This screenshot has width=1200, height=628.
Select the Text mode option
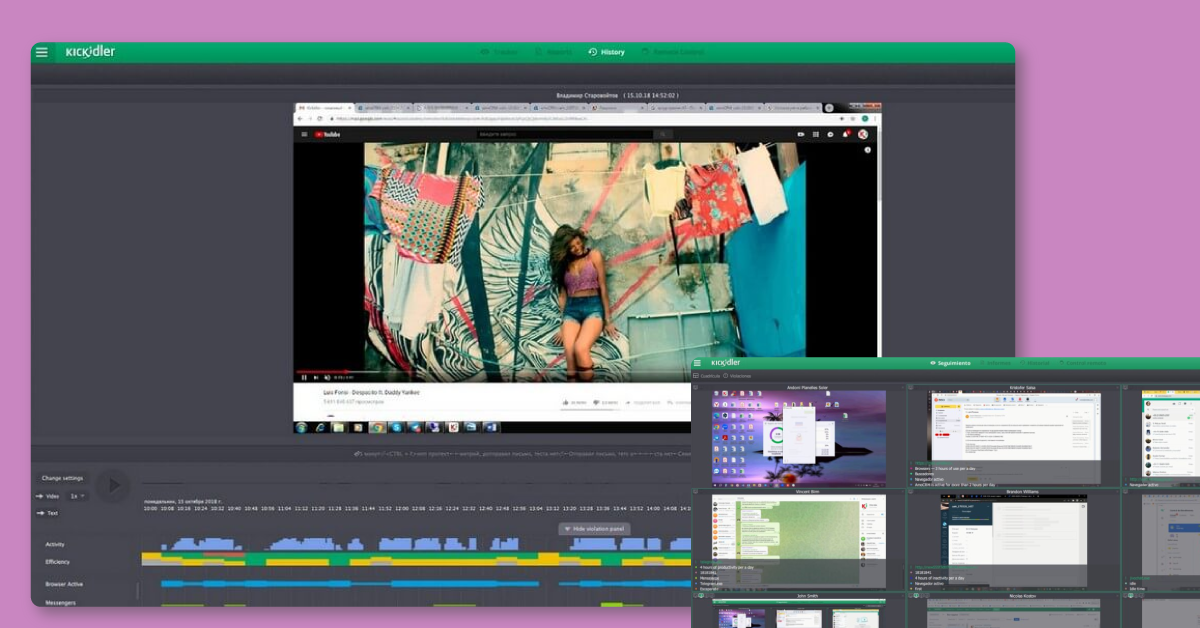coord(48,513)
